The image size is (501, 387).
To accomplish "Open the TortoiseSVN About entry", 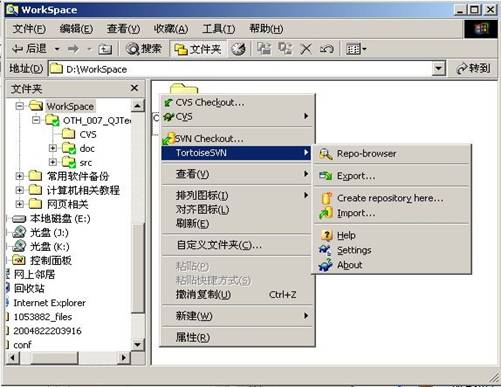I will pyautogui.click(x=392, y=265).
